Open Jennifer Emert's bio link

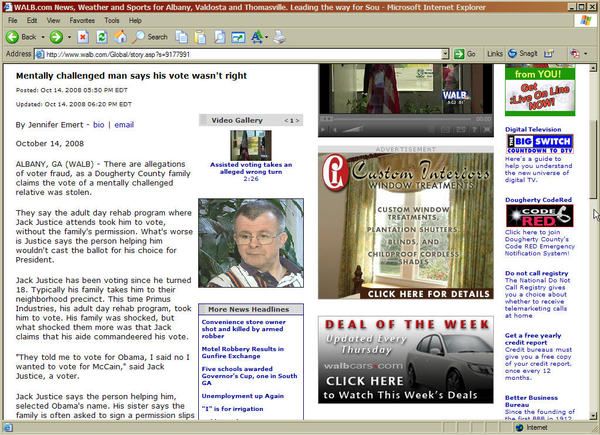98,125
